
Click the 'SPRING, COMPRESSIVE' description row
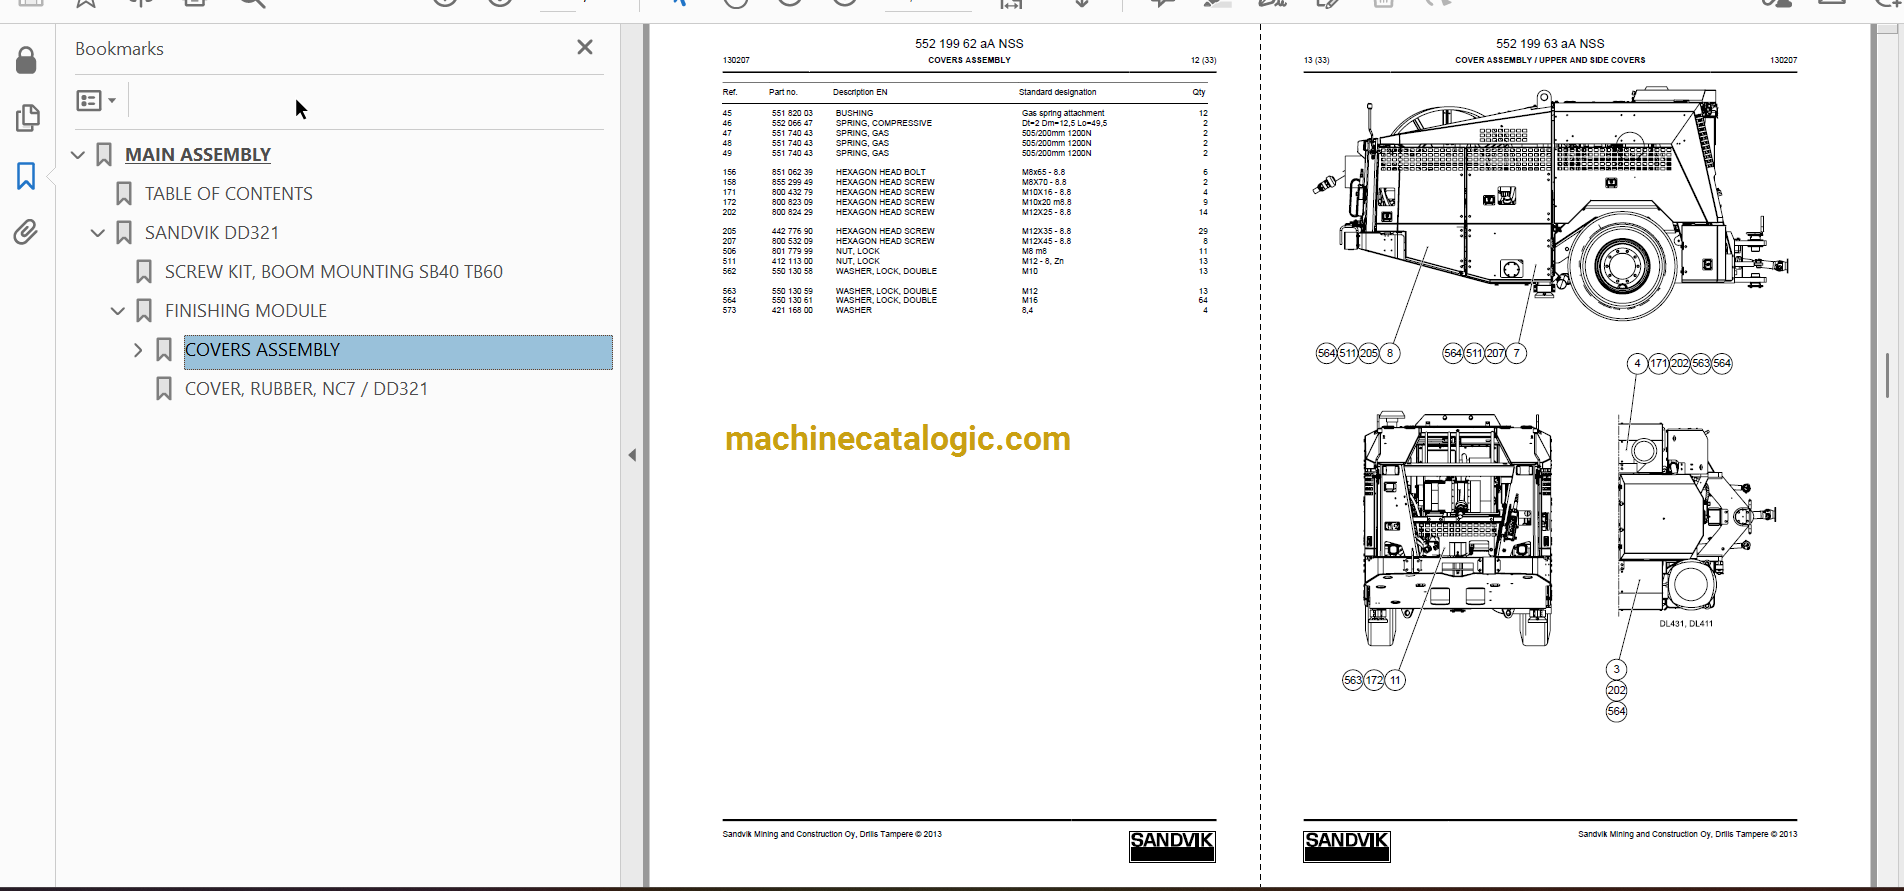pyautogui.click(x=884, y=123)
